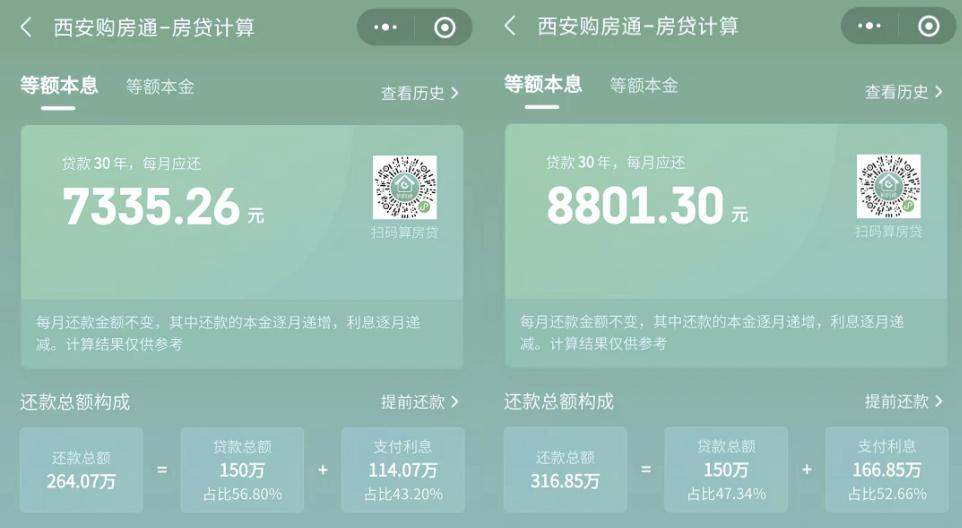Tap the 8801.30 元 monthly payment
The image size is (962, 528).
coord(647,205)
